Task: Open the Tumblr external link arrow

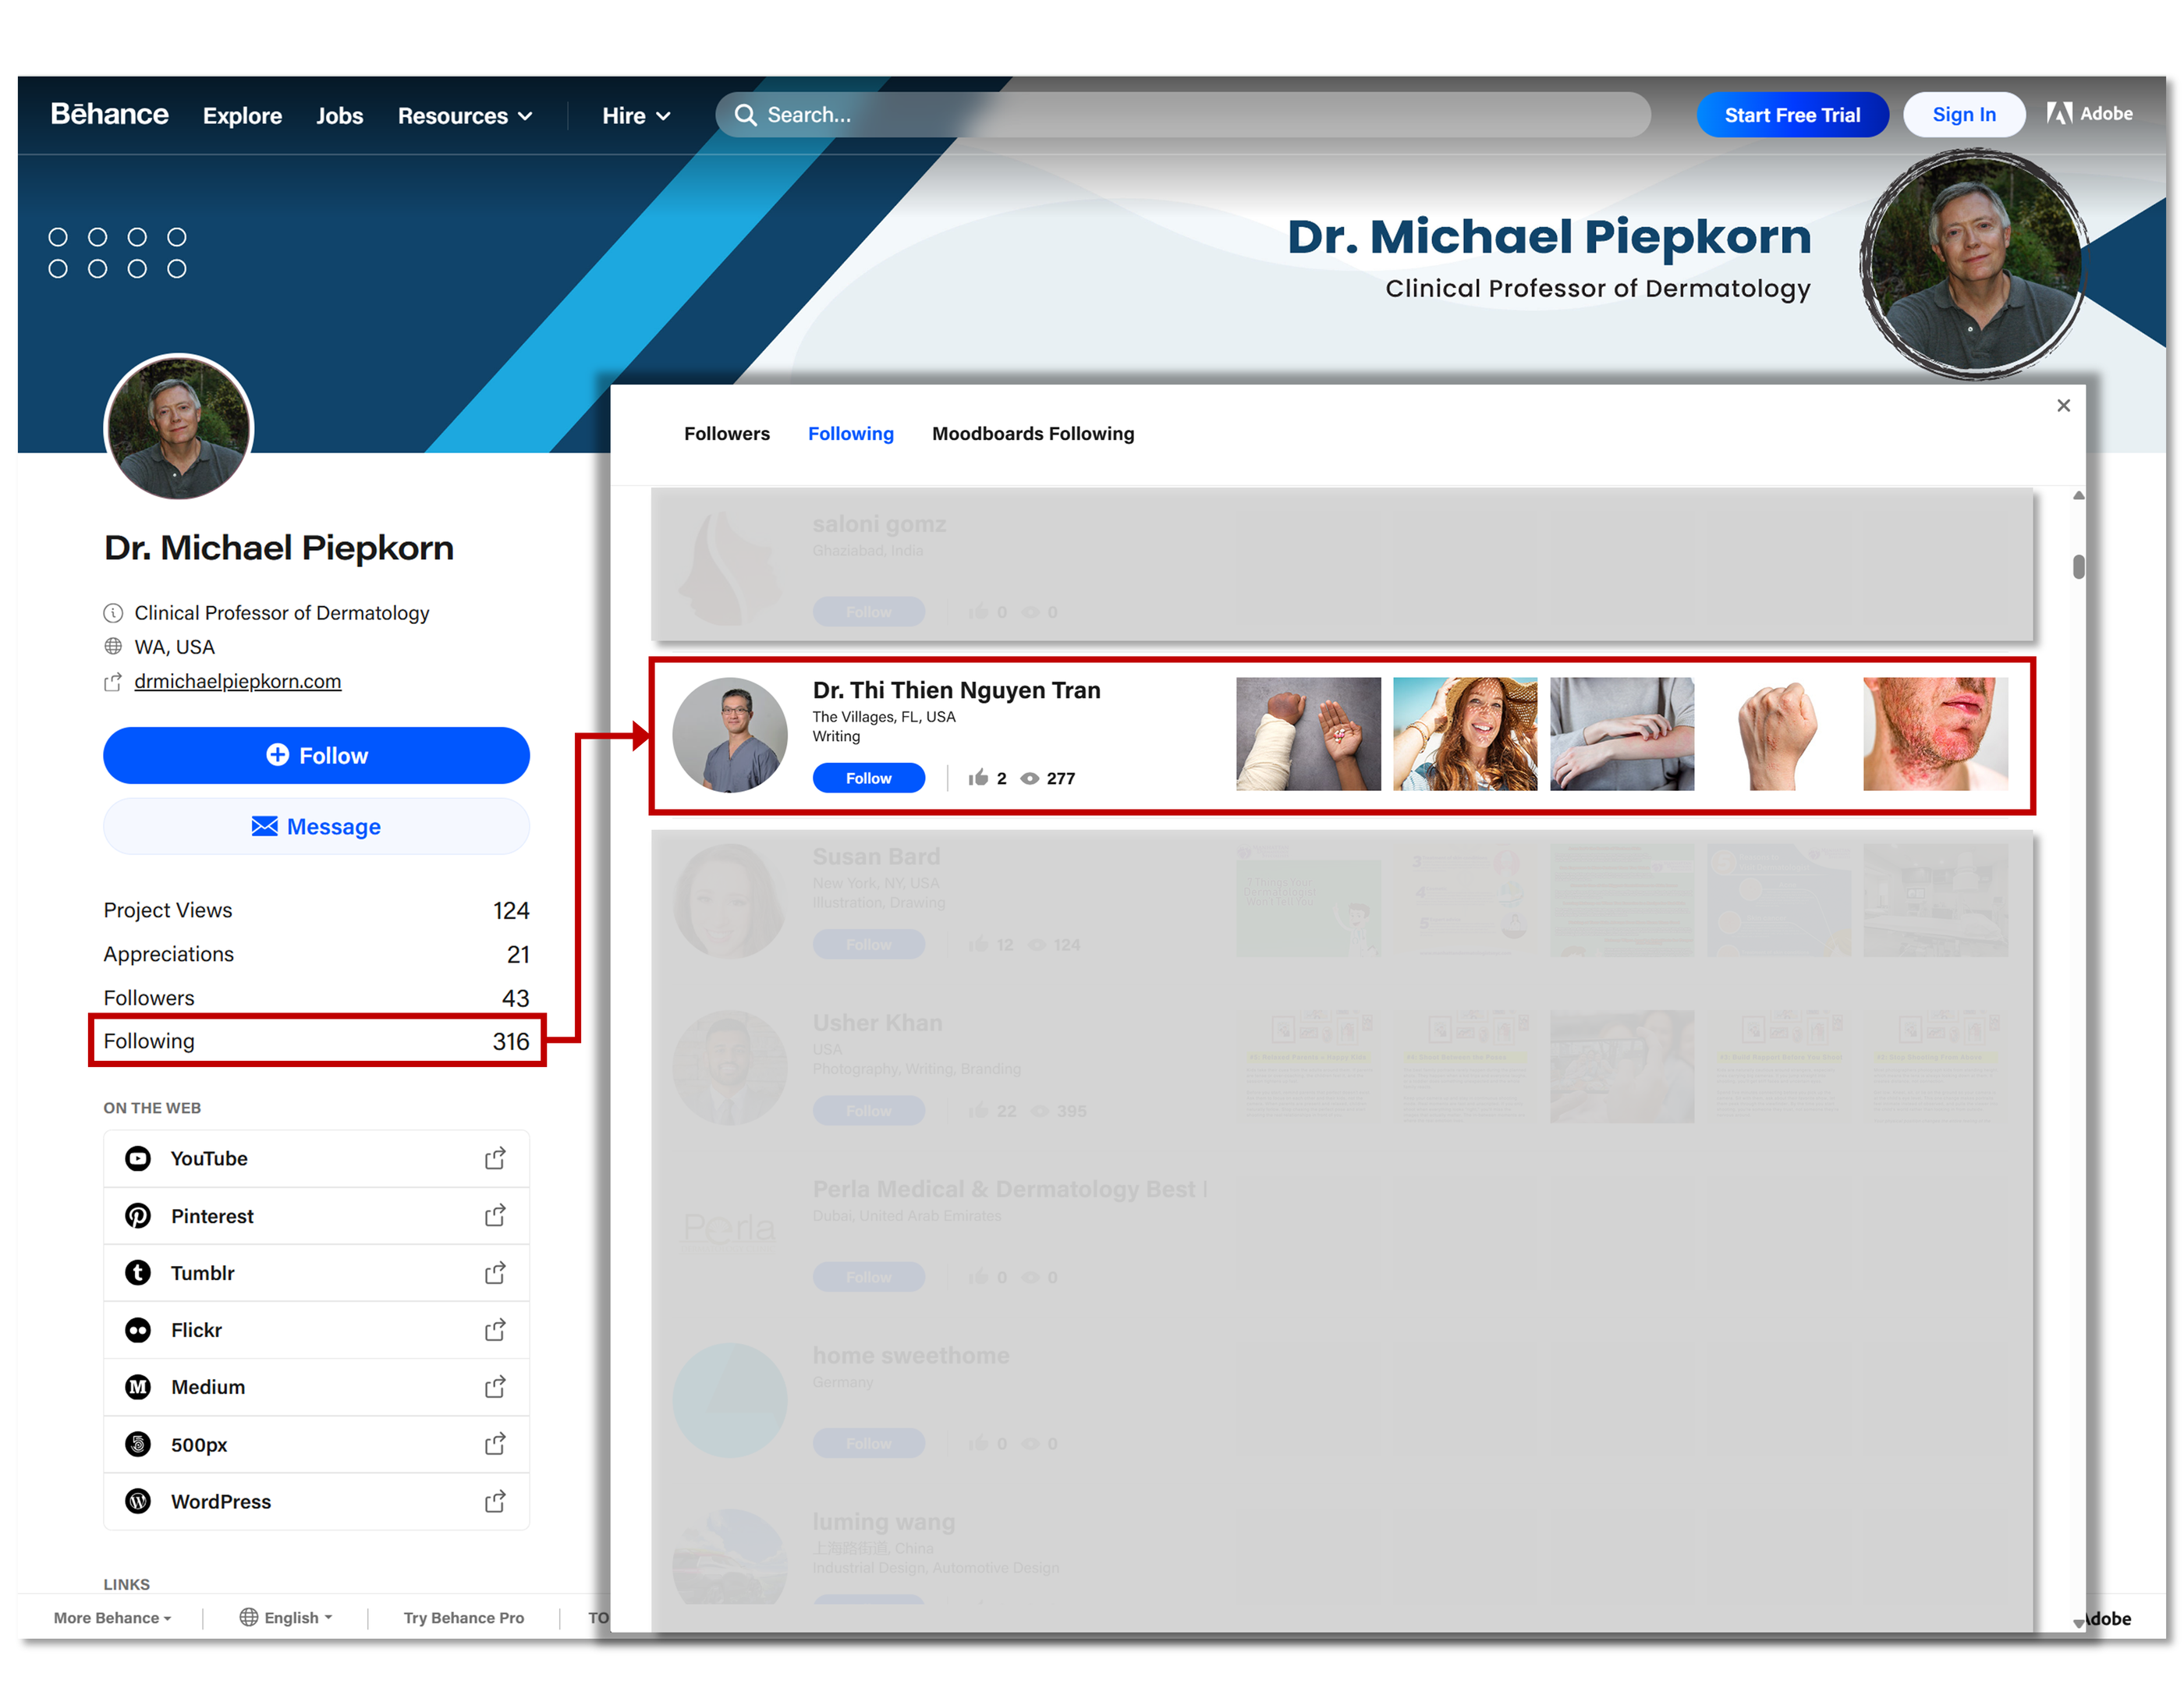Action: 495,1273
